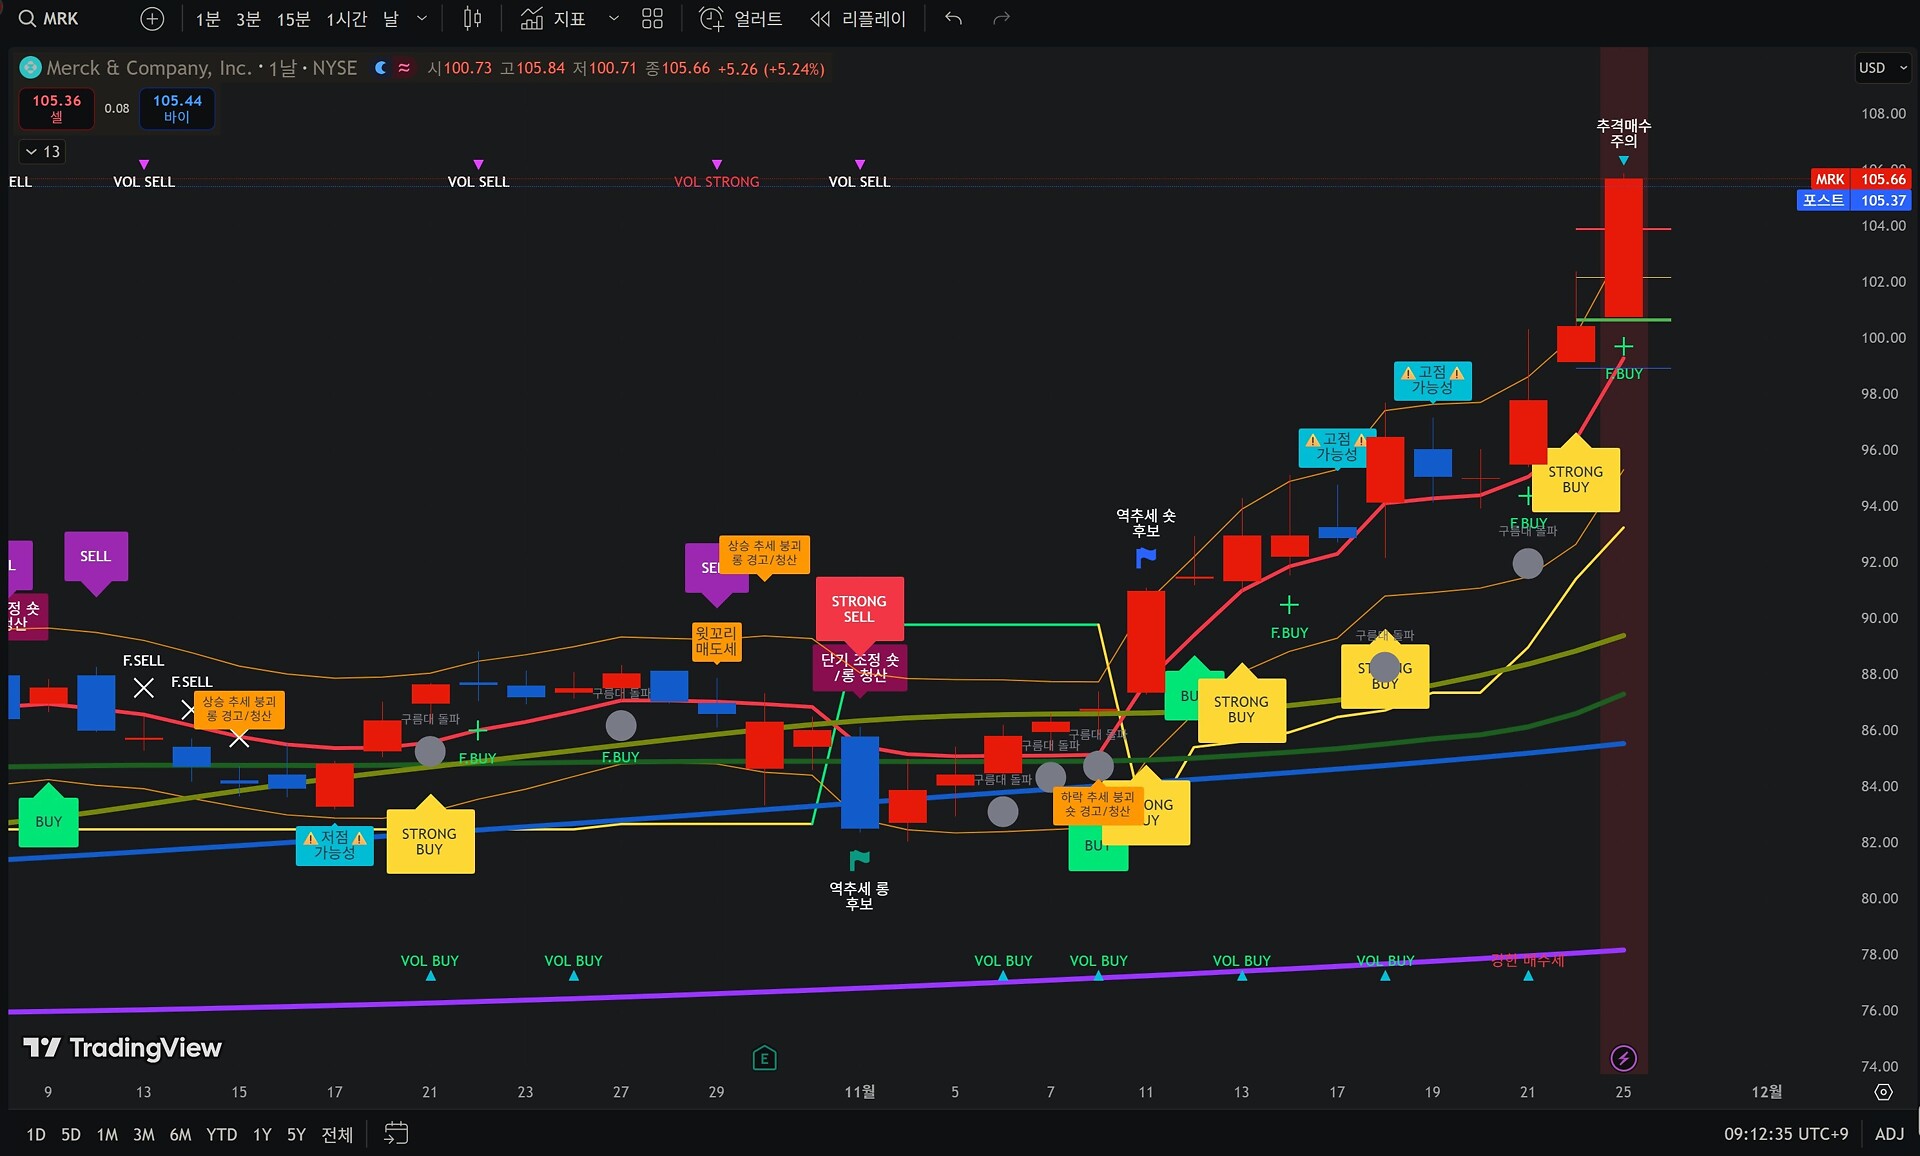Open the candlestick chart style icon

[x=472, y=19]
